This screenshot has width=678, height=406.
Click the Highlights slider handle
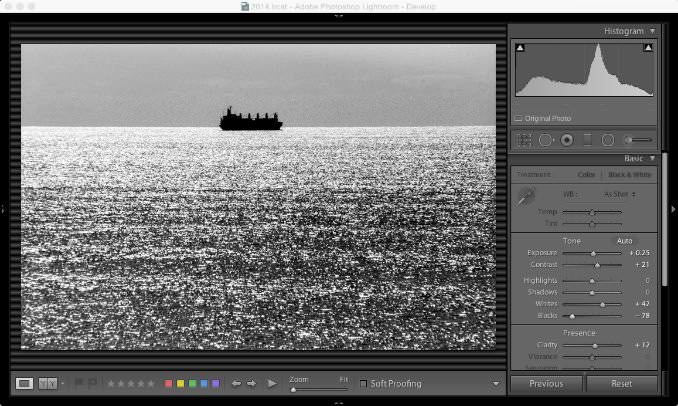(592, 281)
